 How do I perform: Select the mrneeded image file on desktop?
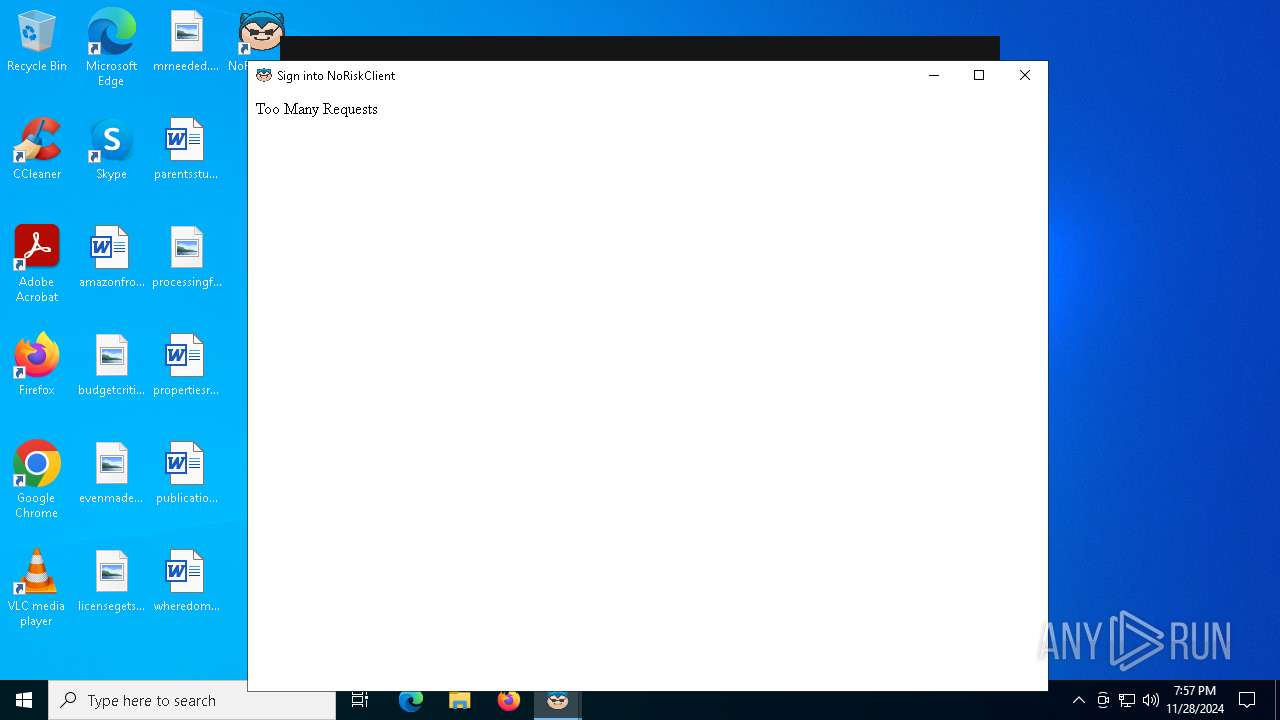click(186, 42)
